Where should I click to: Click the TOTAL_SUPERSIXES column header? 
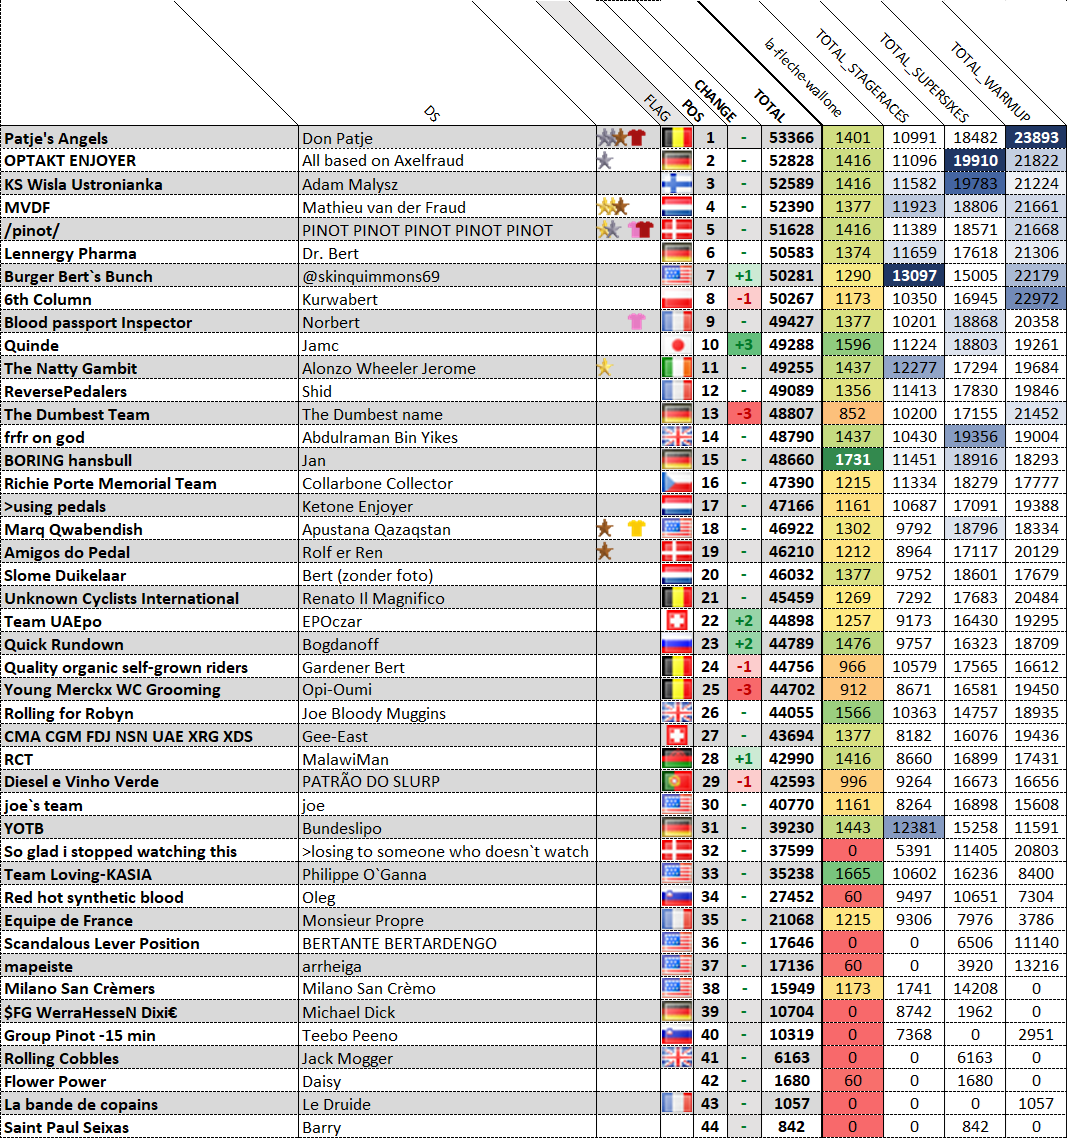[924, 77]
